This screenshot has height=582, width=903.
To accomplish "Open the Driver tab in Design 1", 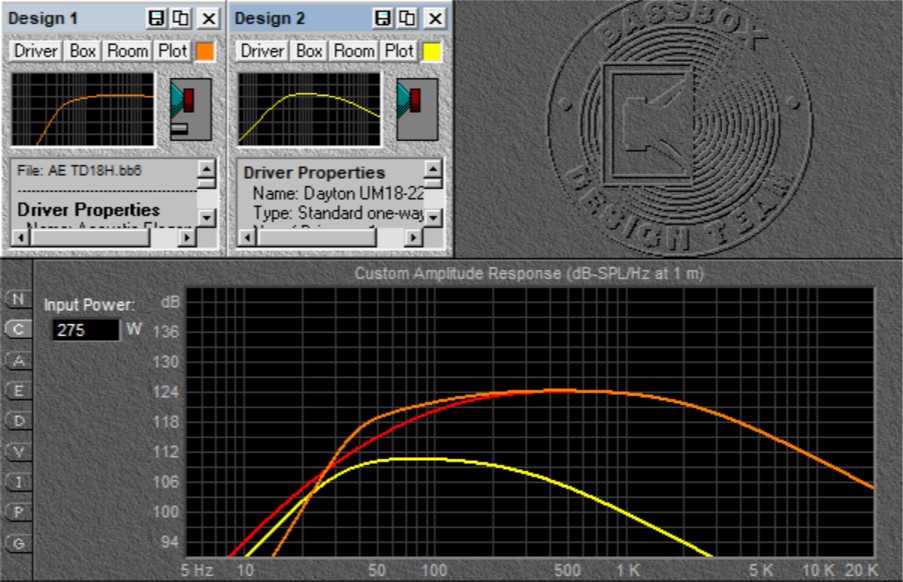I will pos(36,51).
